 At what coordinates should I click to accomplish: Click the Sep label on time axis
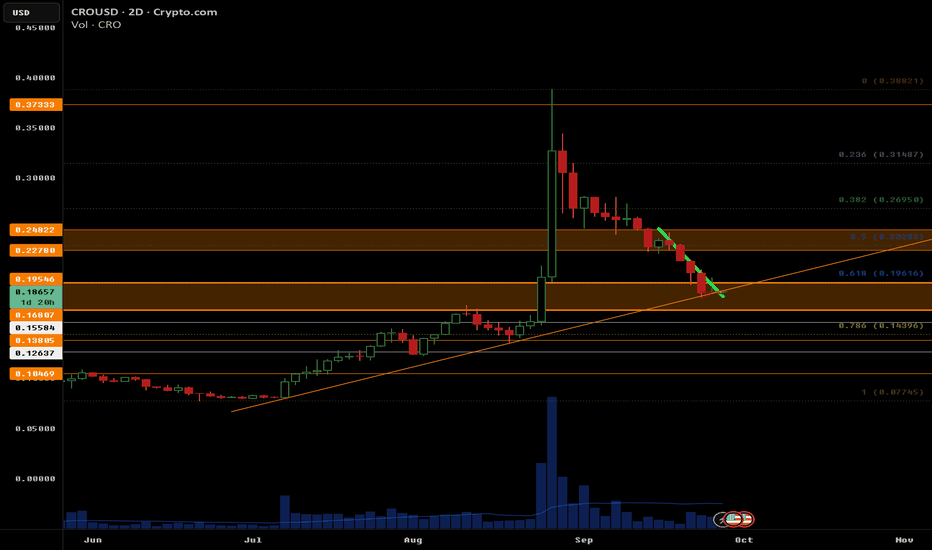tap(584, 540)
